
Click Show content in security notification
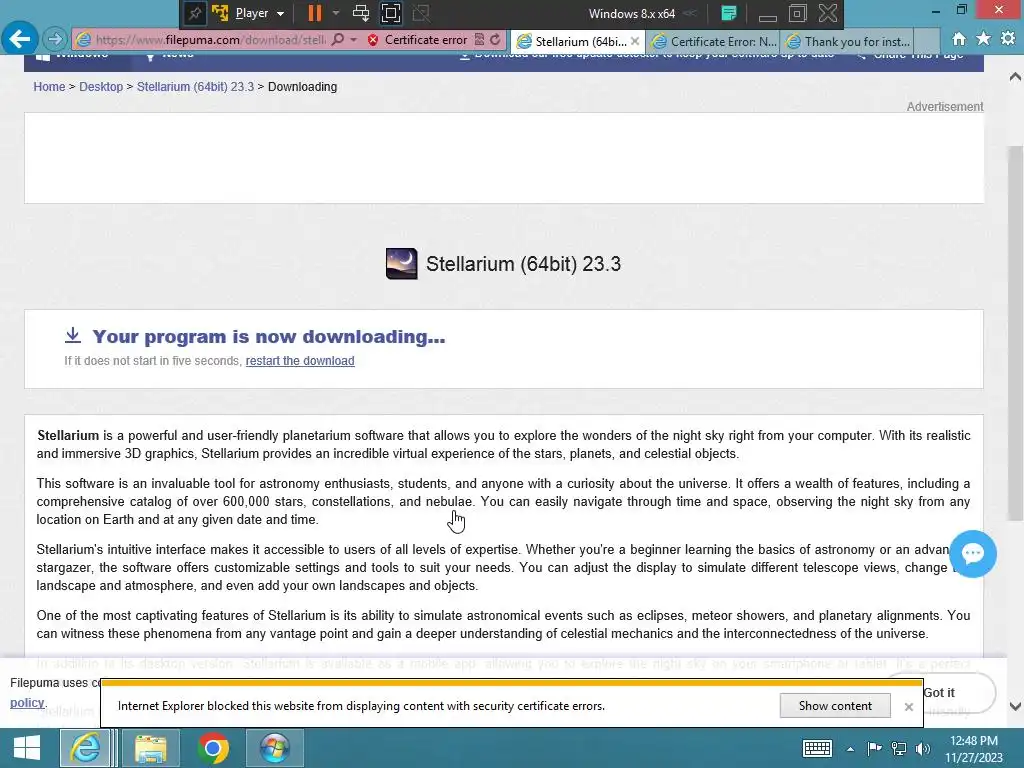(x=835, y=706)
